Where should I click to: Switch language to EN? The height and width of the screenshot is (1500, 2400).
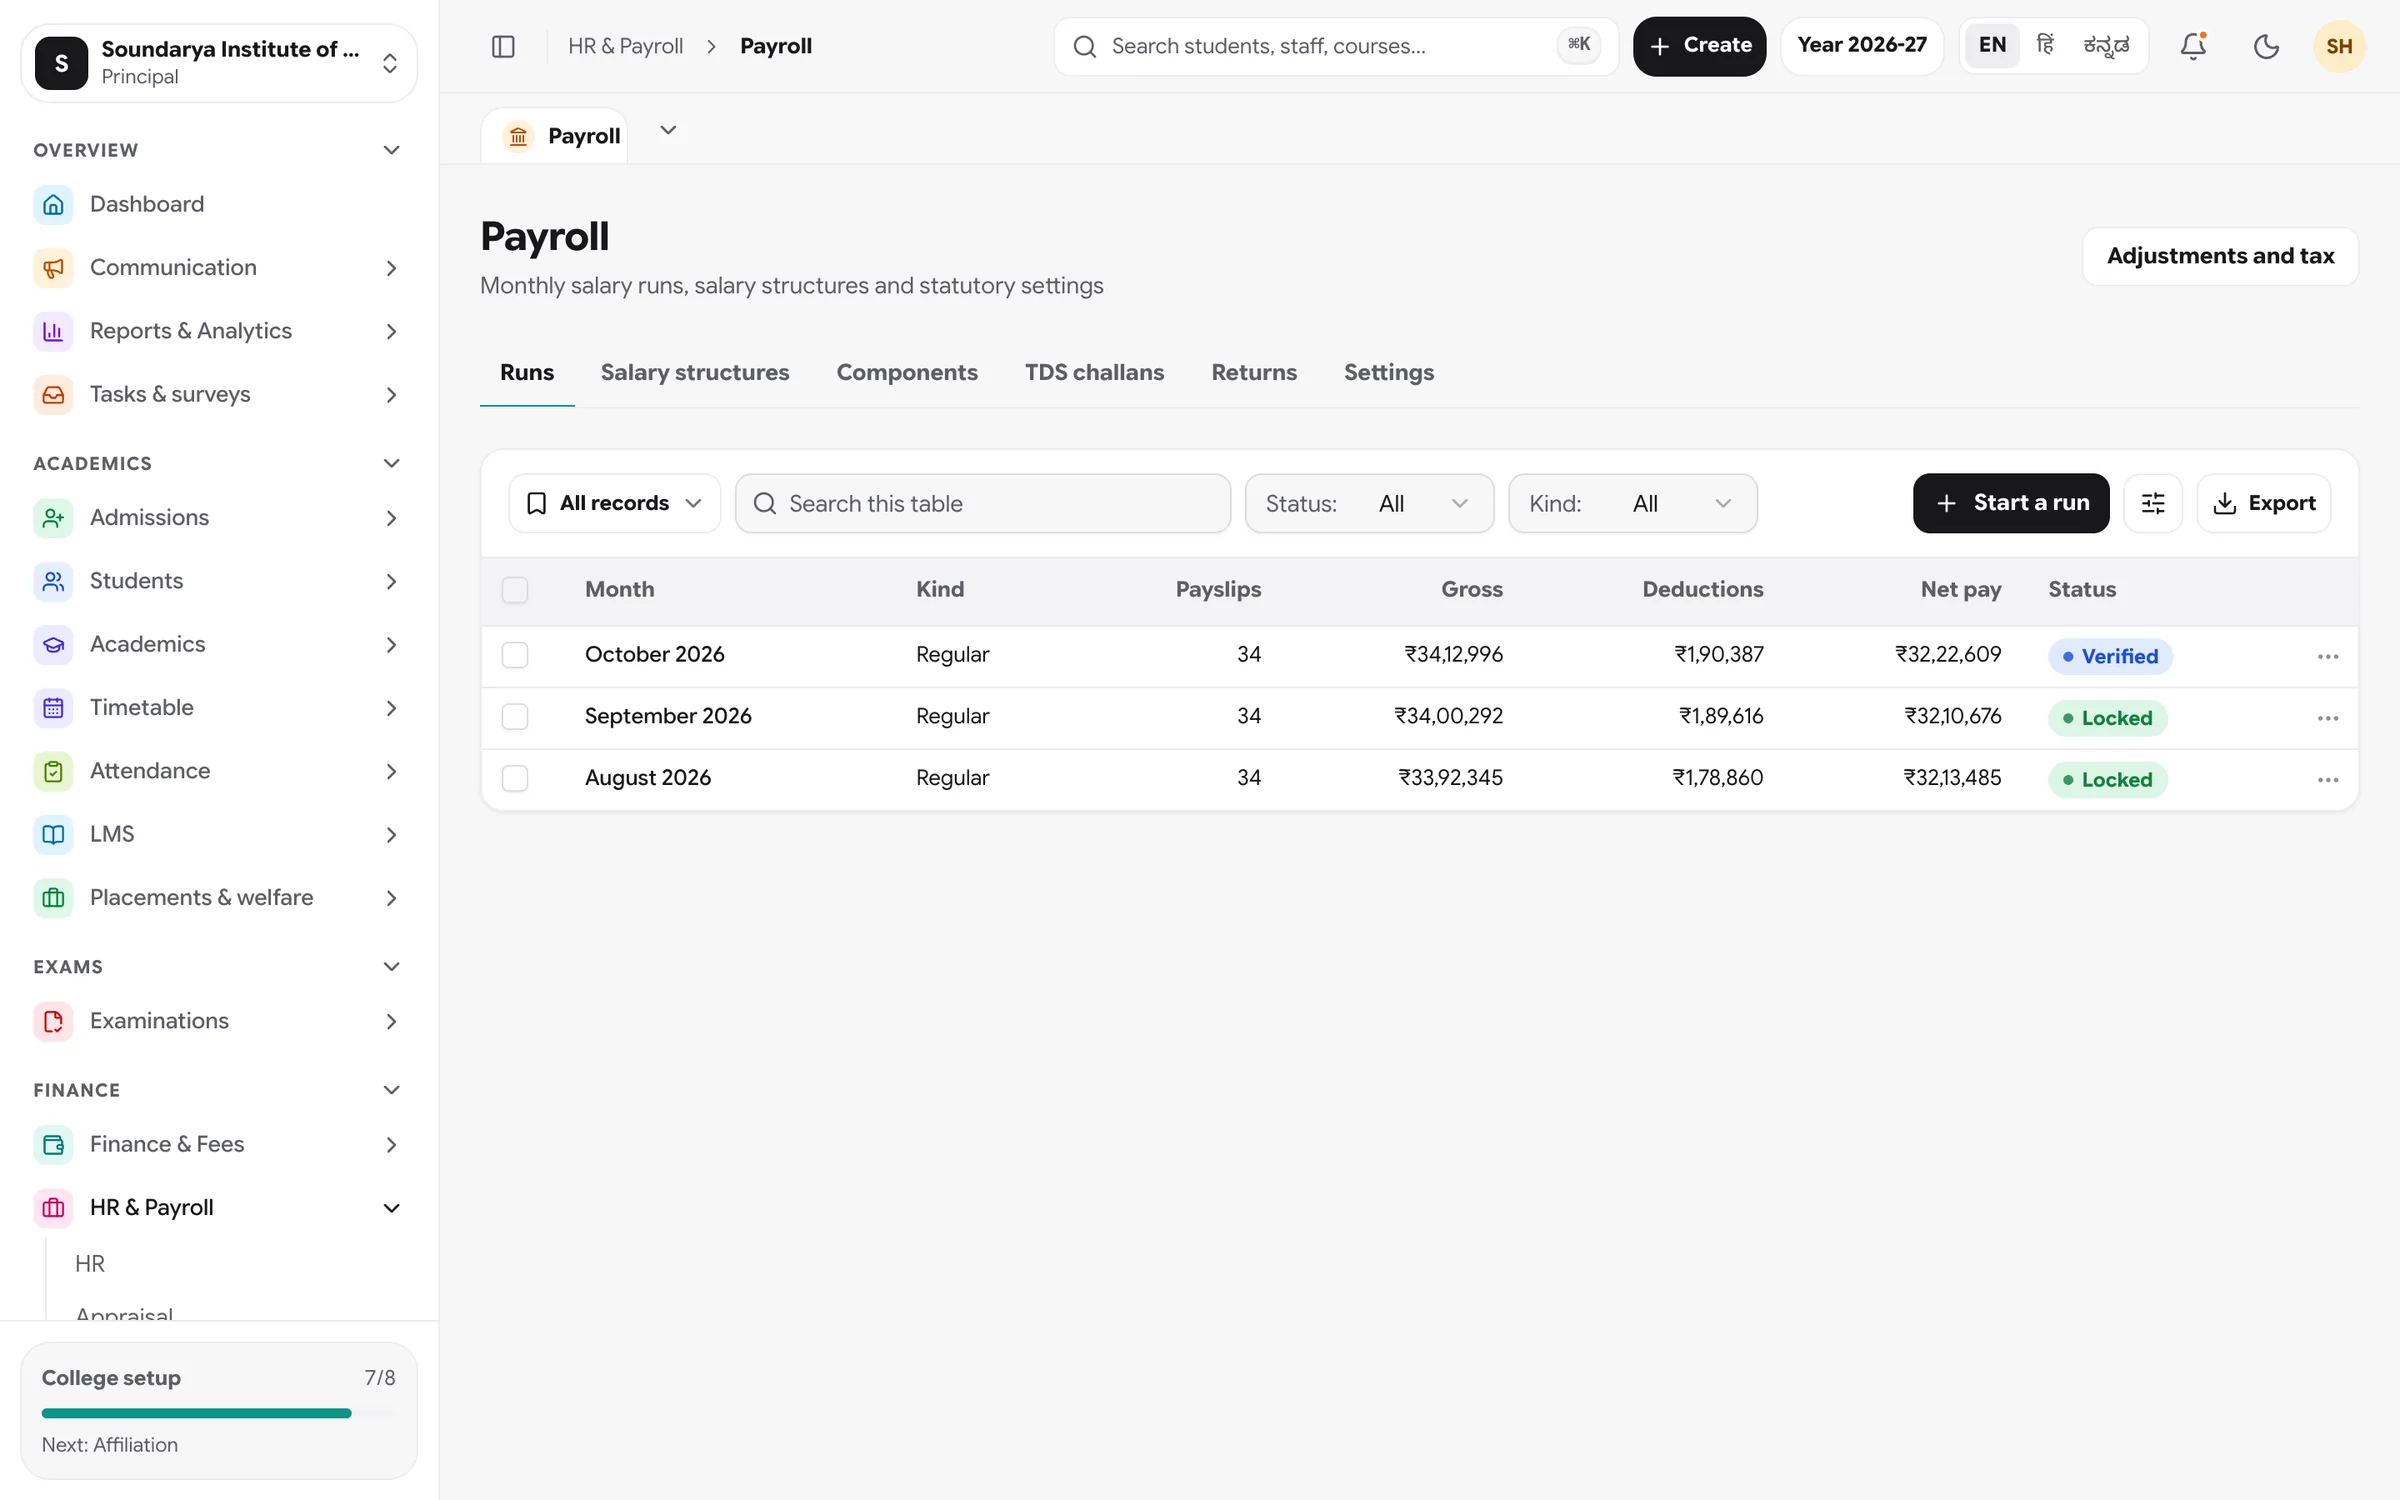pyautogui.click(x=1992, y=45)
